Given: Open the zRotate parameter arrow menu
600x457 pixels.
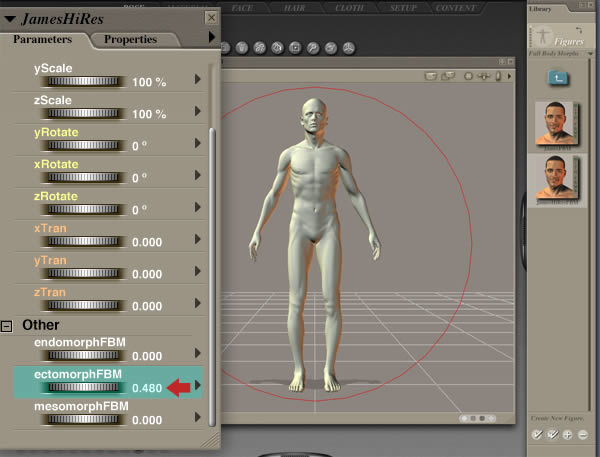Looking at the screenshot, I should 197,207.
